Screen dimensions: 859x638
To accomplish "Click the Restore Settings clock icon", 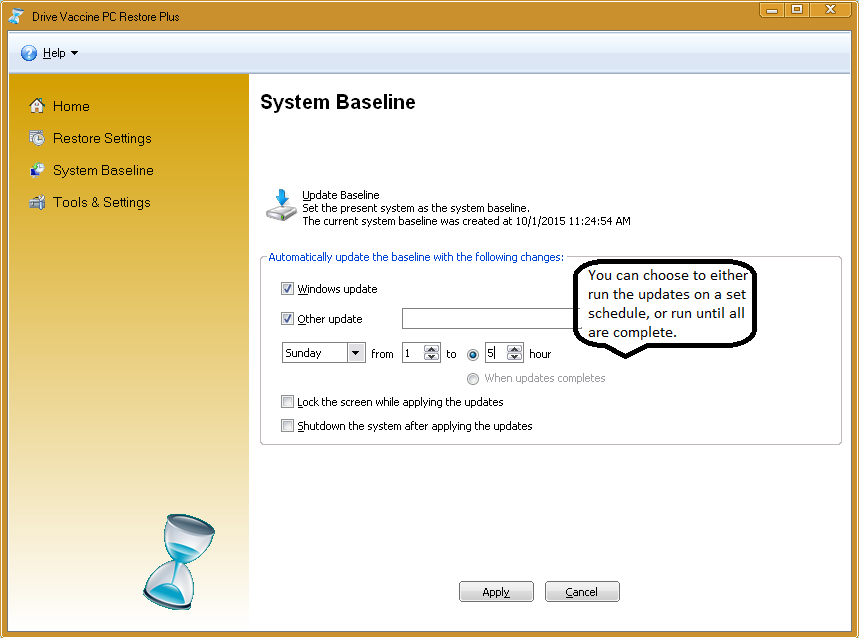I will point(37,138).
